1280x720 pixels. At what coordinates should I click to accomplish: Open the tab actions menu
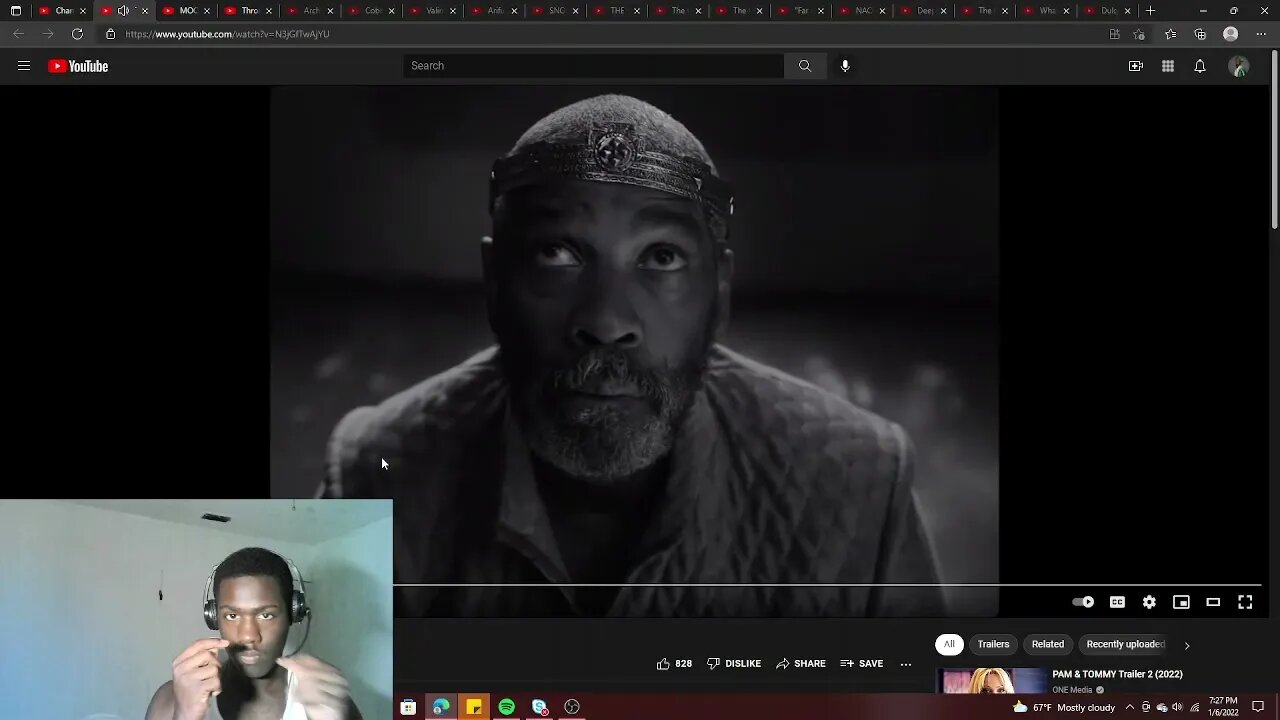pos(16,11)
